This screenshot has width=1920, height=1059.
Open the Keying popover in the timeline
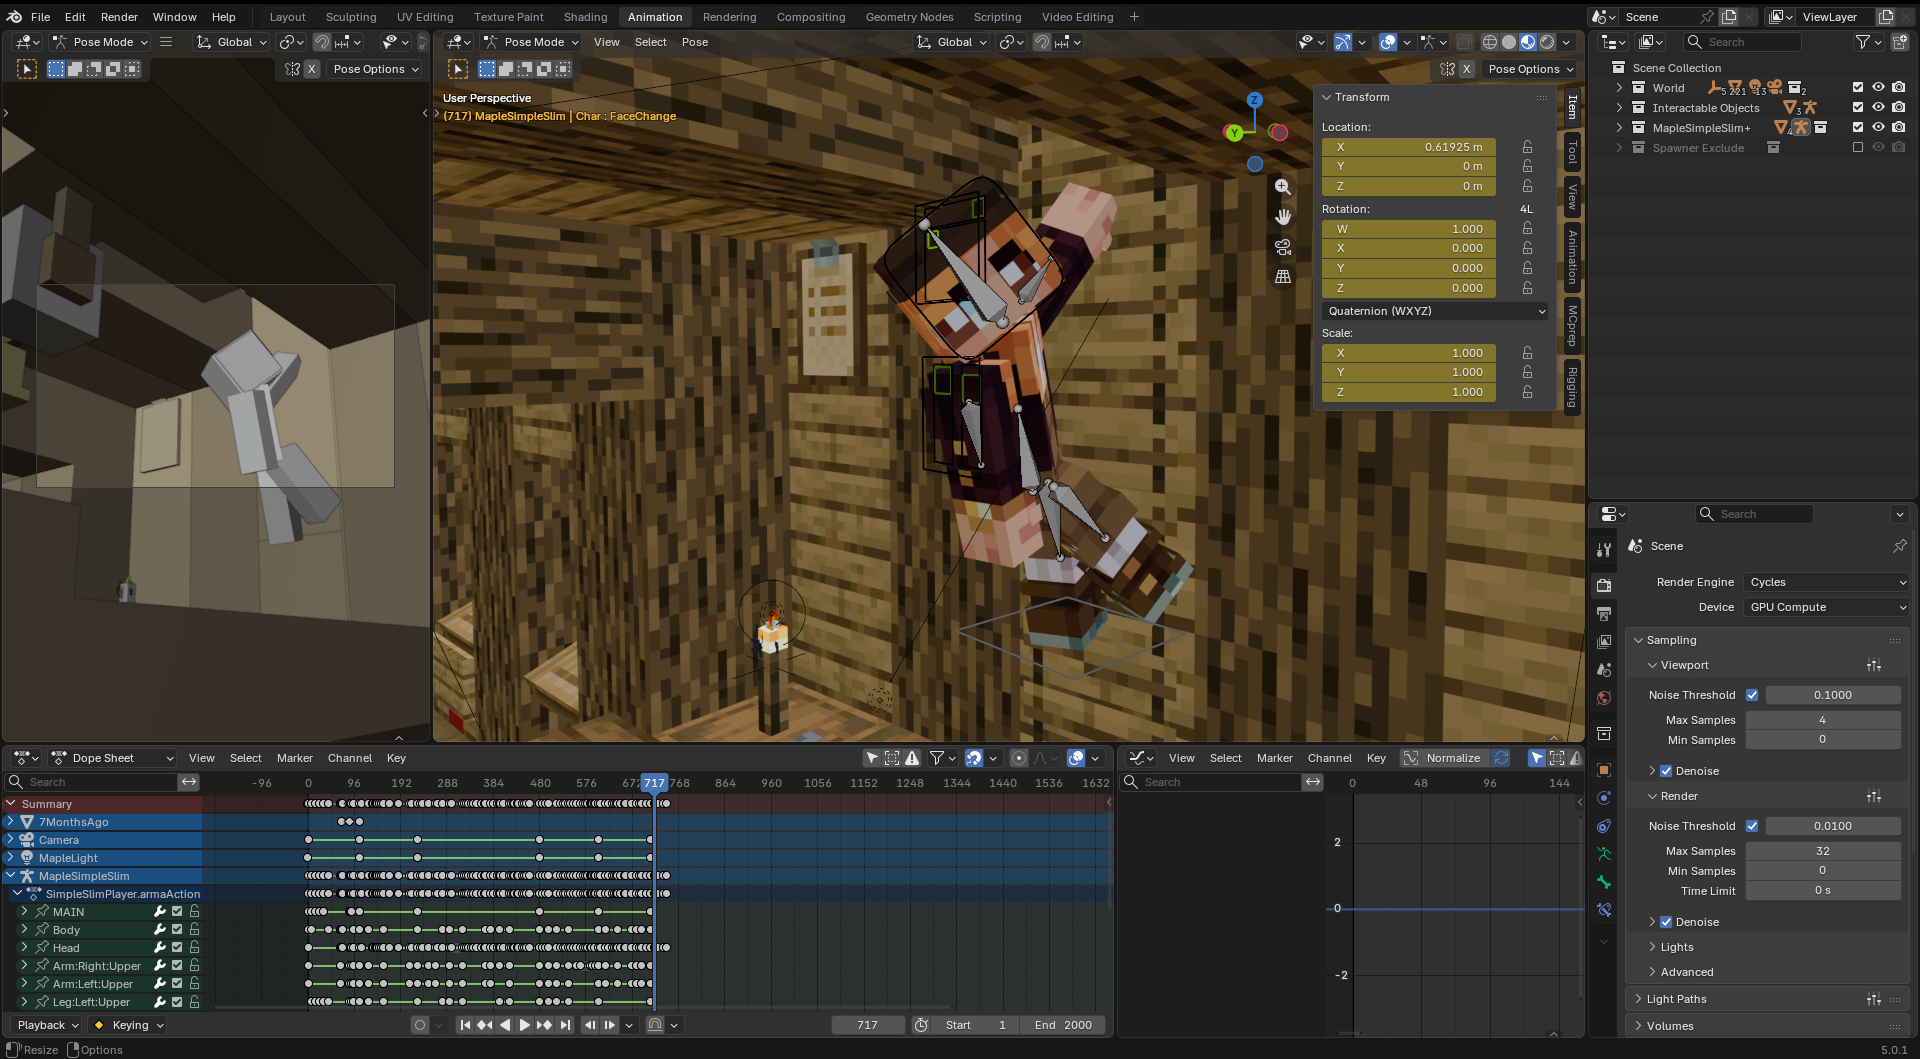130,1025
